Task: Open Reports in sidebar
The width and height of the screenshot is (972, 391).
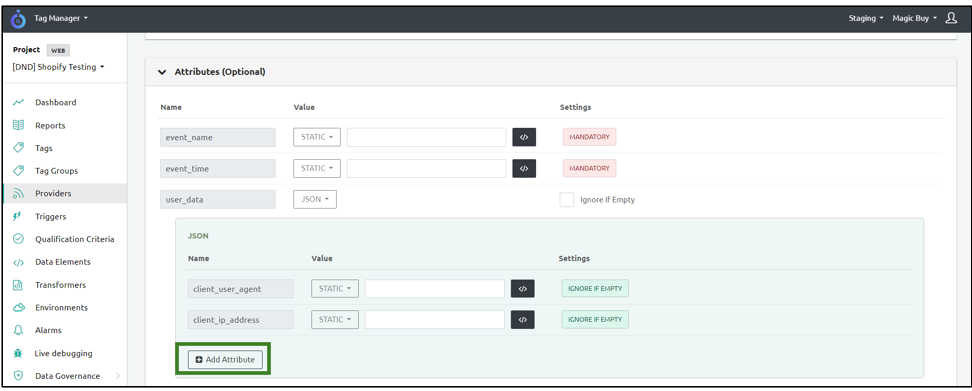Action: 50,125
